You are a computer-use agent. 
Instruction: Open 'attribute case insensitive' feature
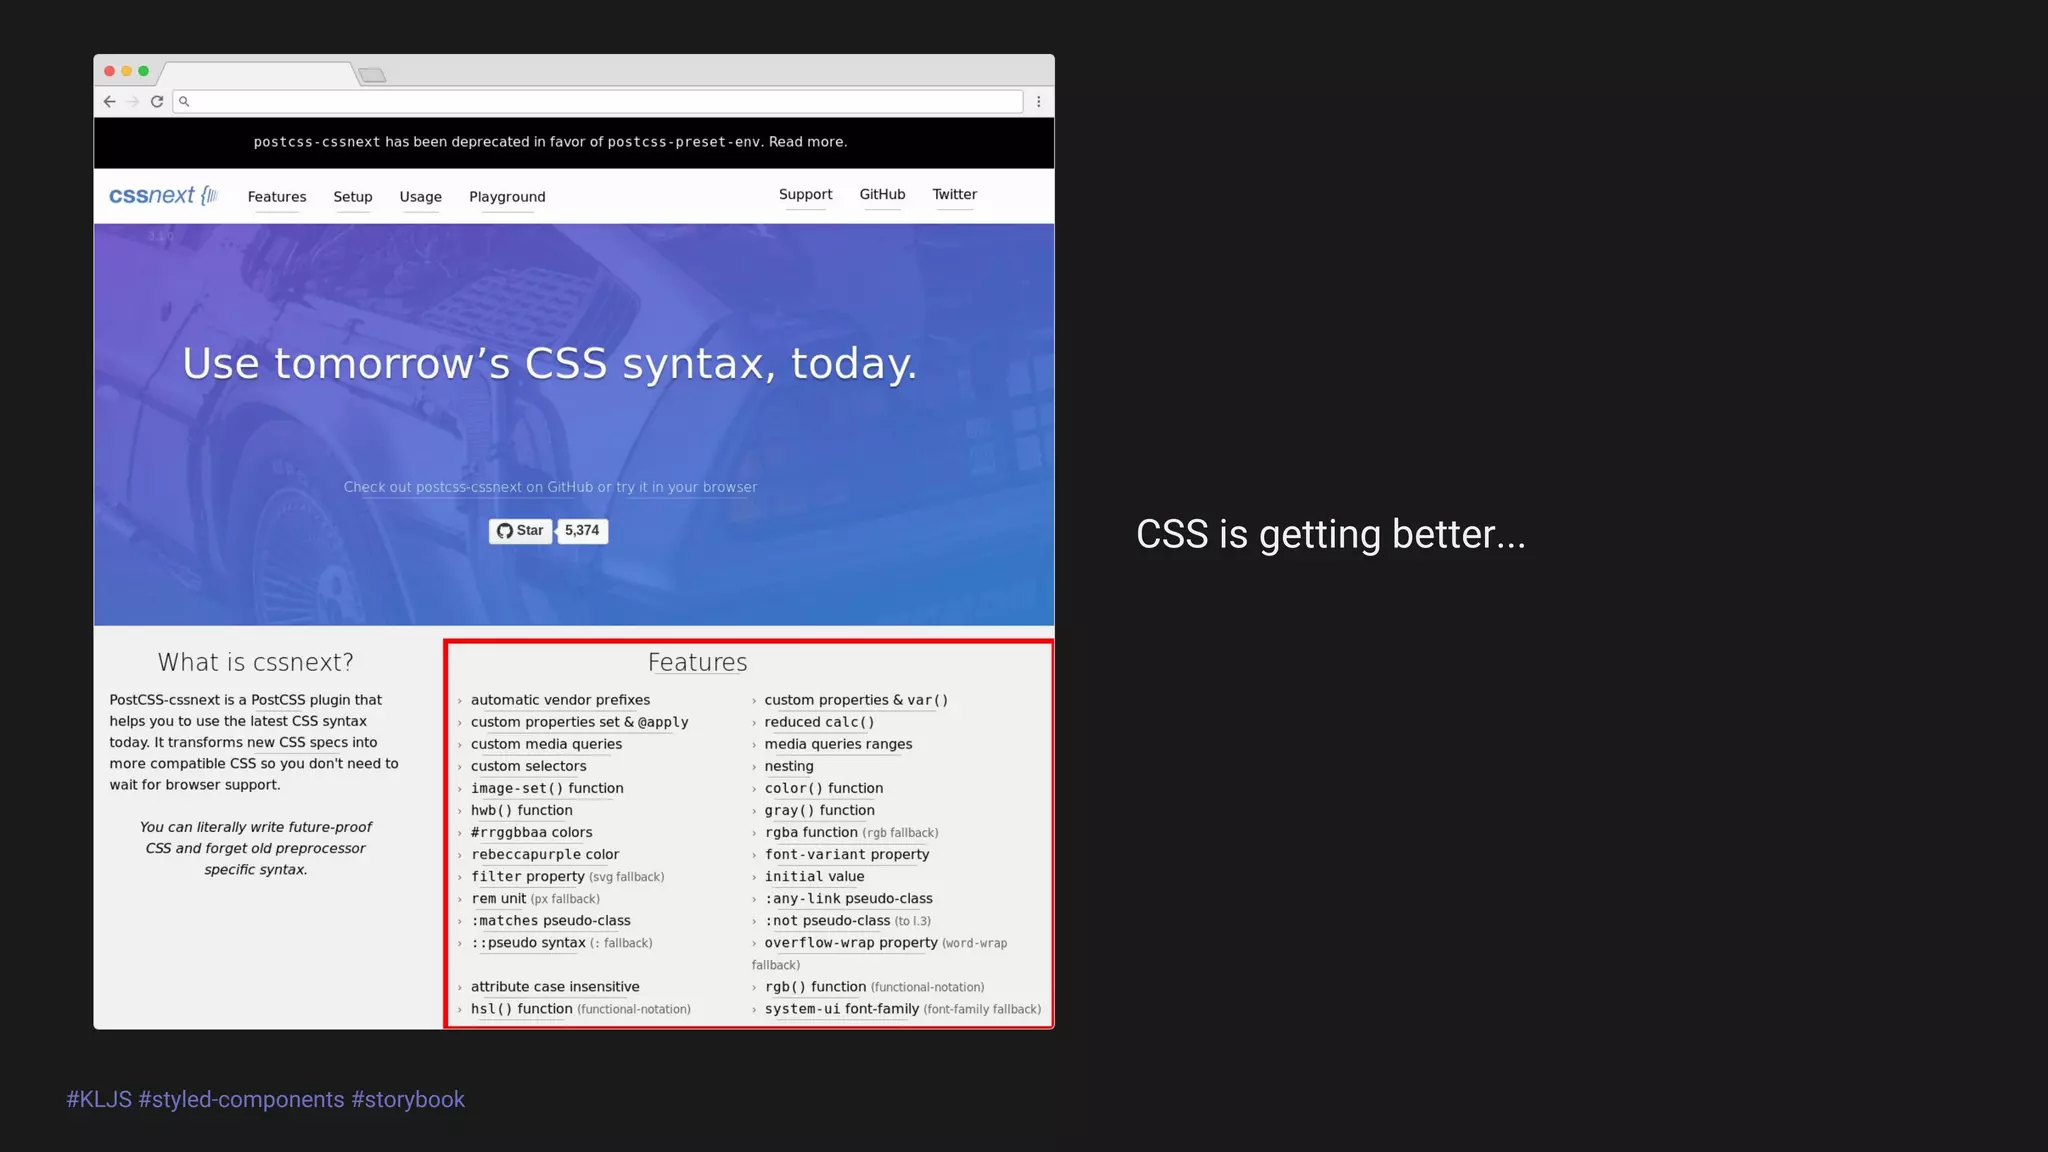tap(555, 986)
